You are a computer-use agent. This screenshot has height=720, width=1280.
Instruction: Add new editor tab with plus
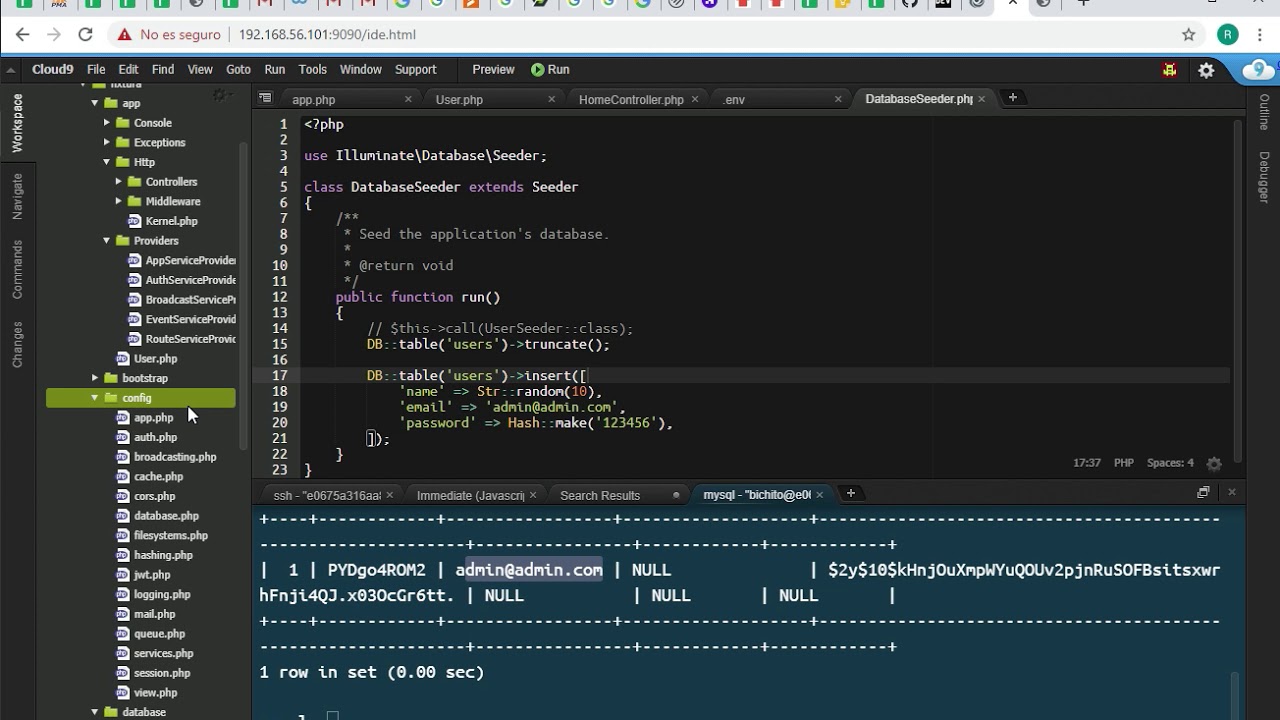click(x=1012, y=98)
